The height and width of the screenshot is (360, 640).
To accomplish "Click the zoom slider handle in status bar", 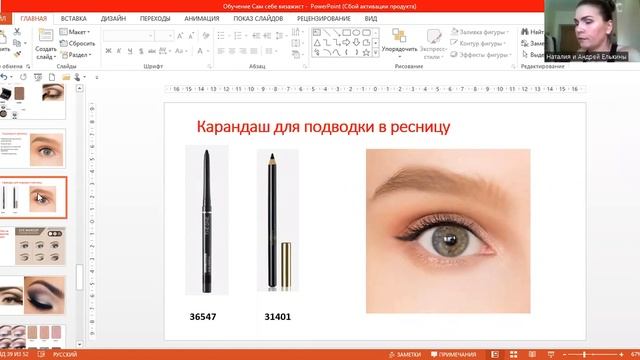I will pyautogui.click(x=584, y=355).
